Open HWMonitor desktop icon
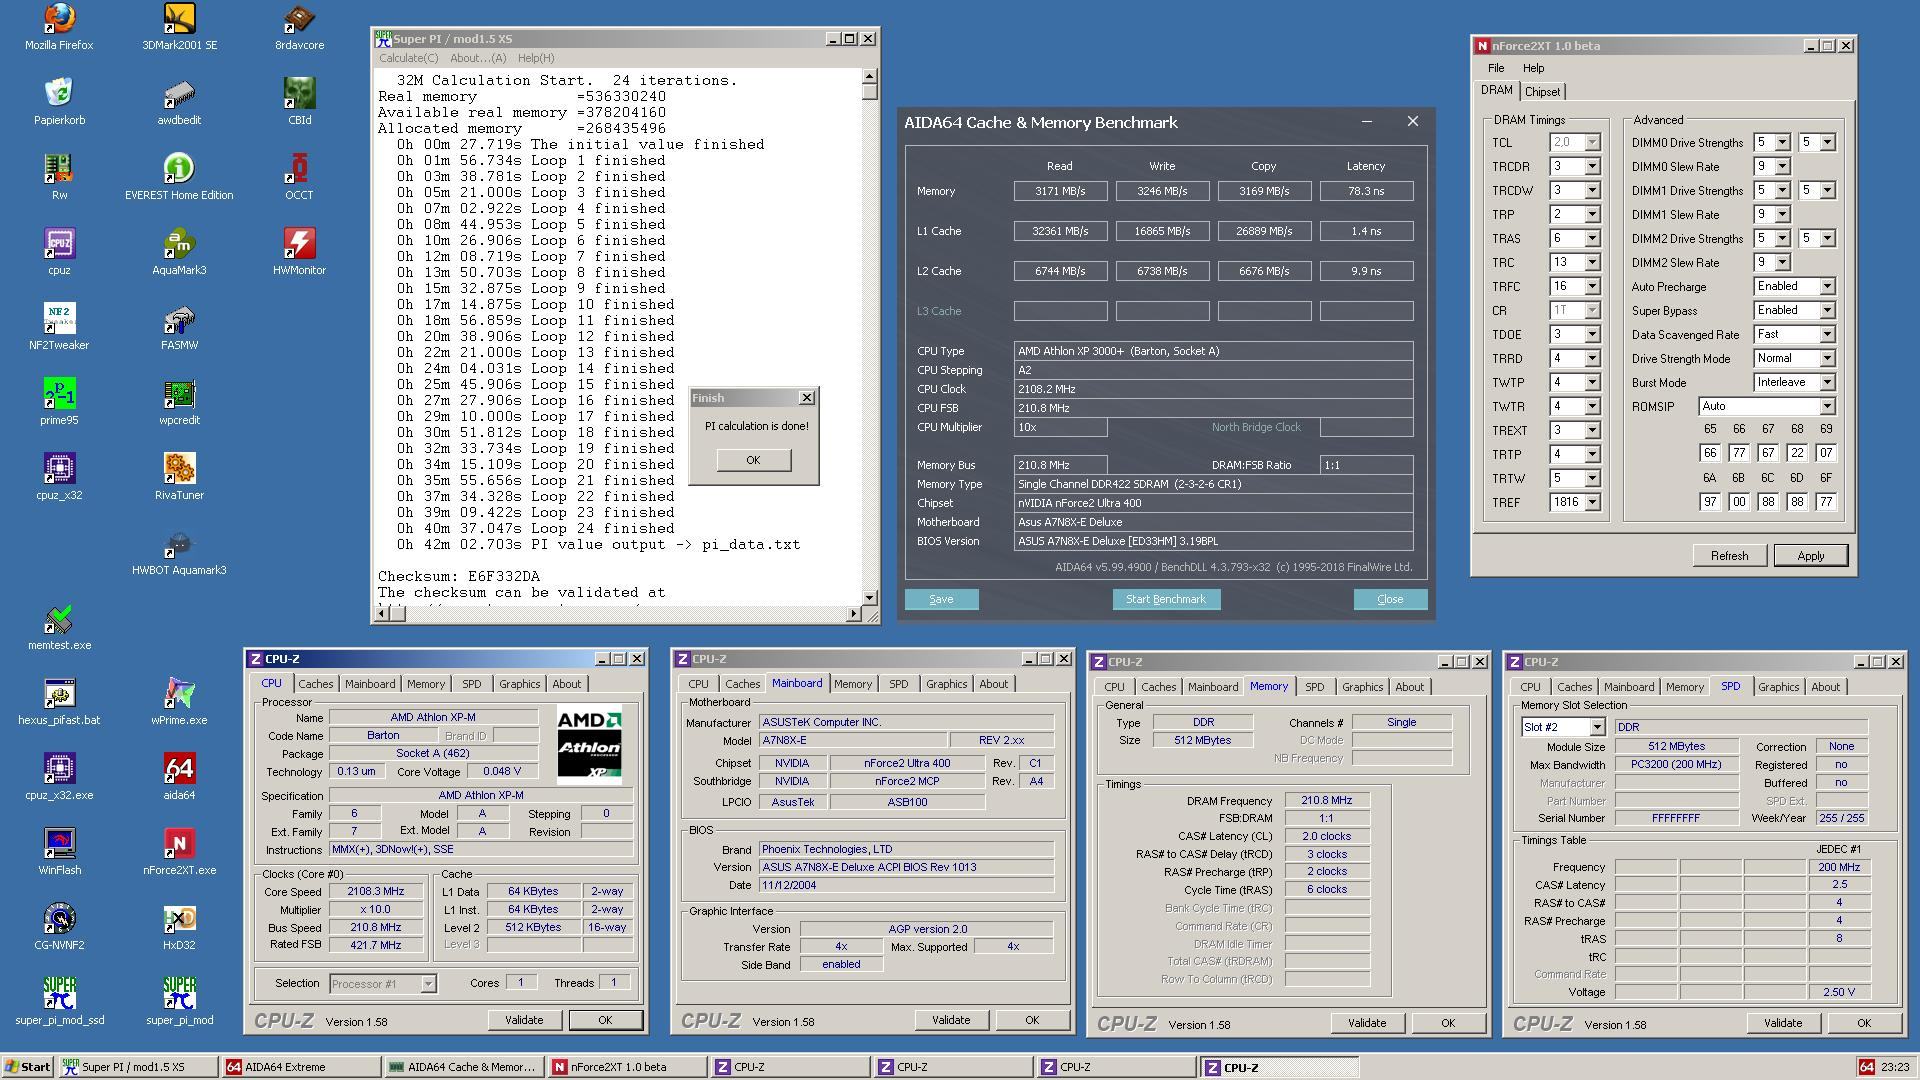The height and width of the screenshot is (1080, 1920). 299,252
